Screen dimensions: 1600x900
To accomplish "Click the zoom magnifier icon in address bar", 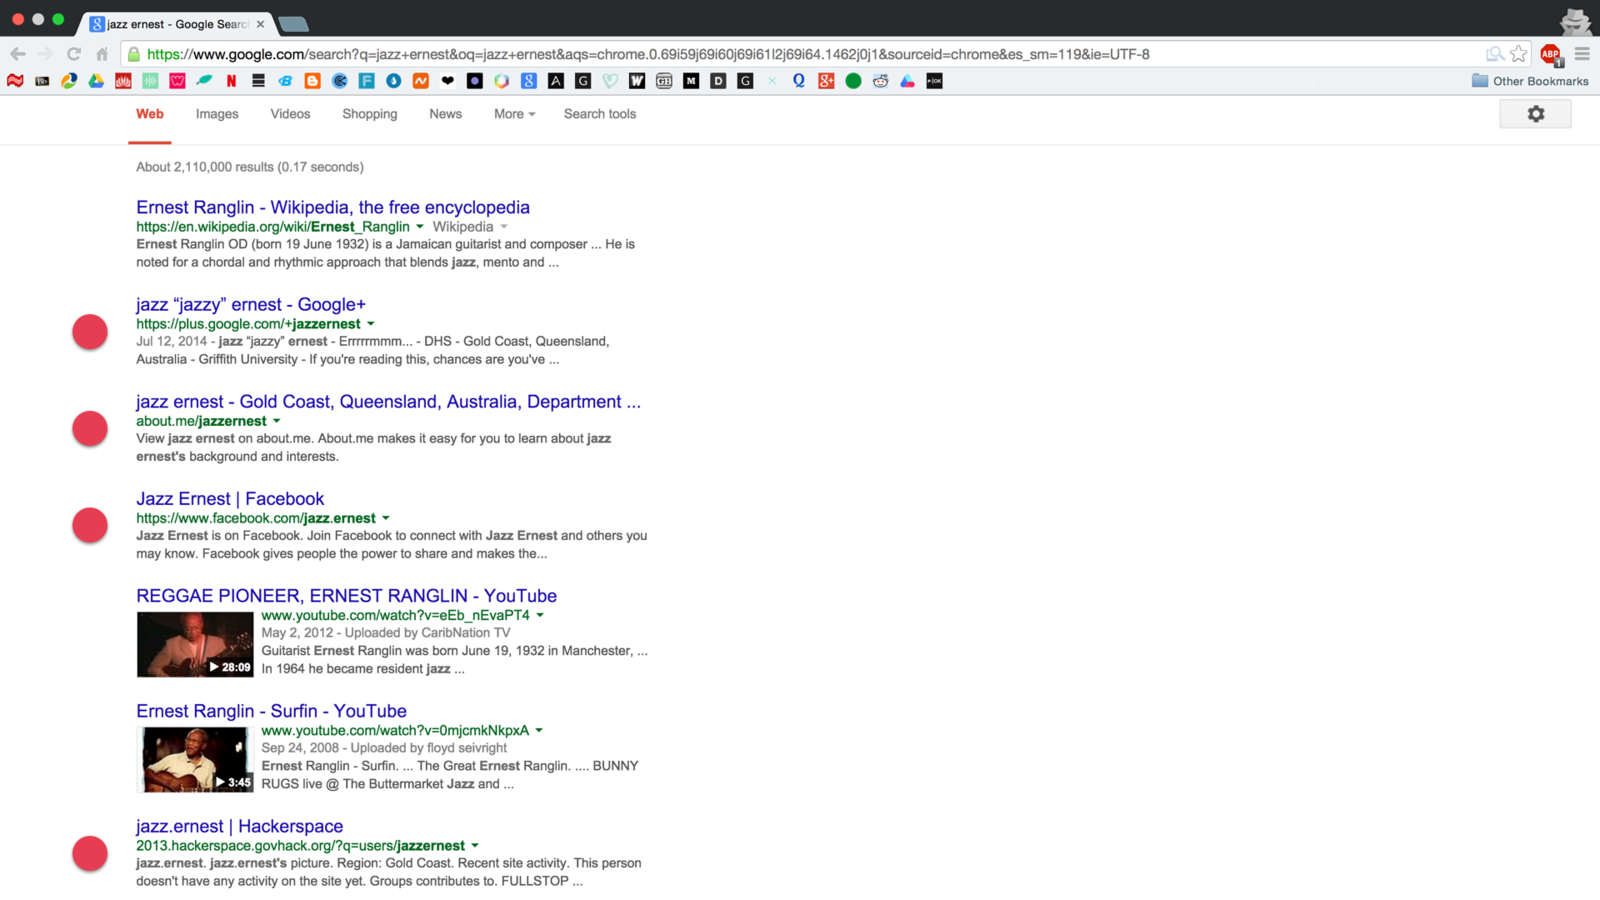I will click(1494, 54).
